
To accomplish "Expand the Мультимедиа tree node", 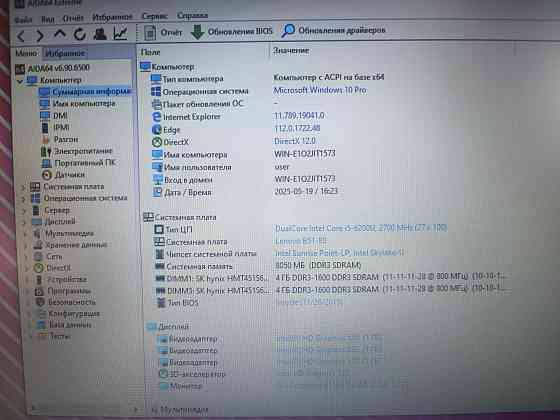I will (x=25, y=234).
